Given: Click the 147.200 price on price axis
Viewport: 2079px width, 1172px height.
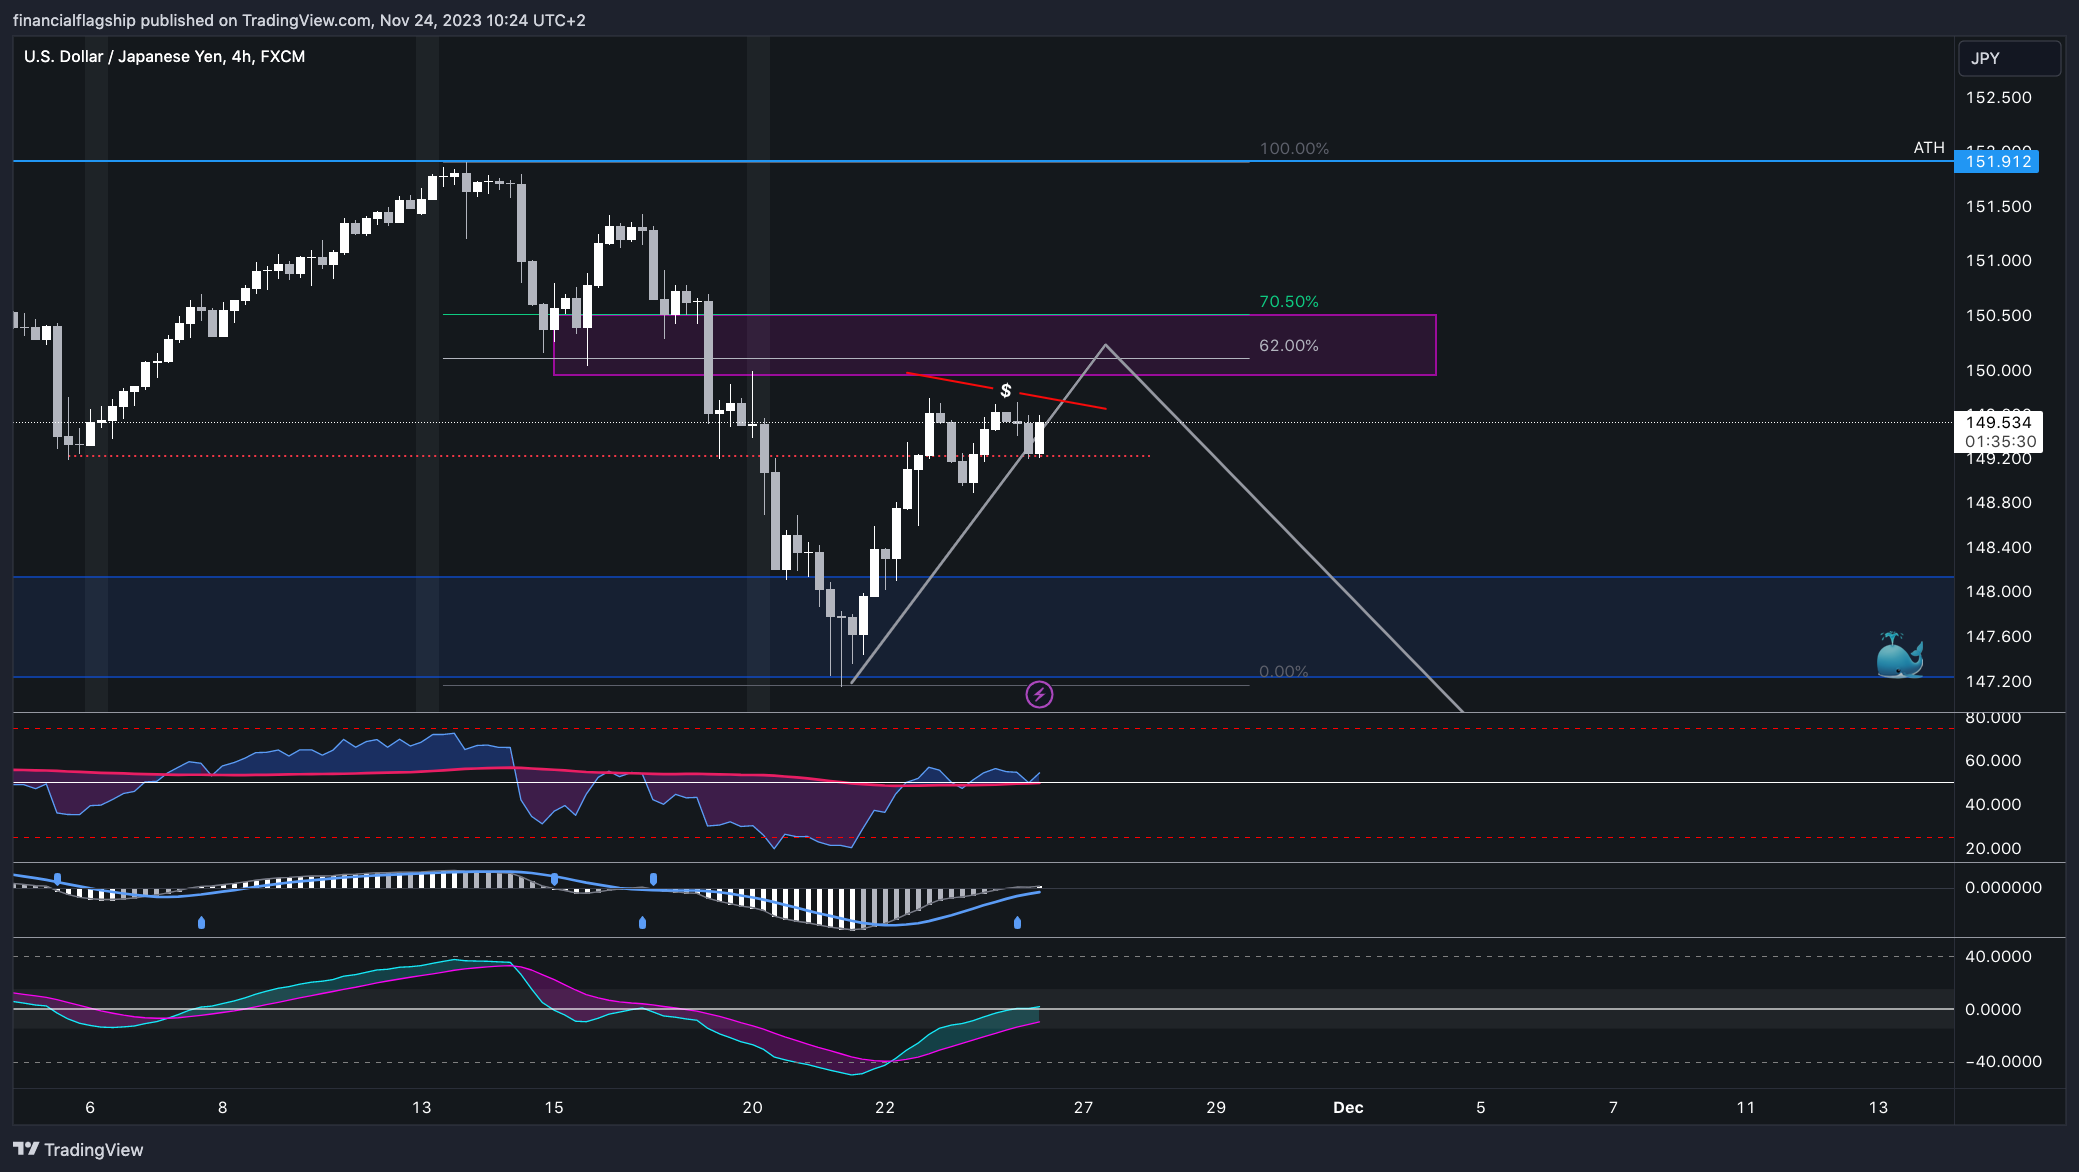Looking at the screenshot, I should click(1998, 681).
